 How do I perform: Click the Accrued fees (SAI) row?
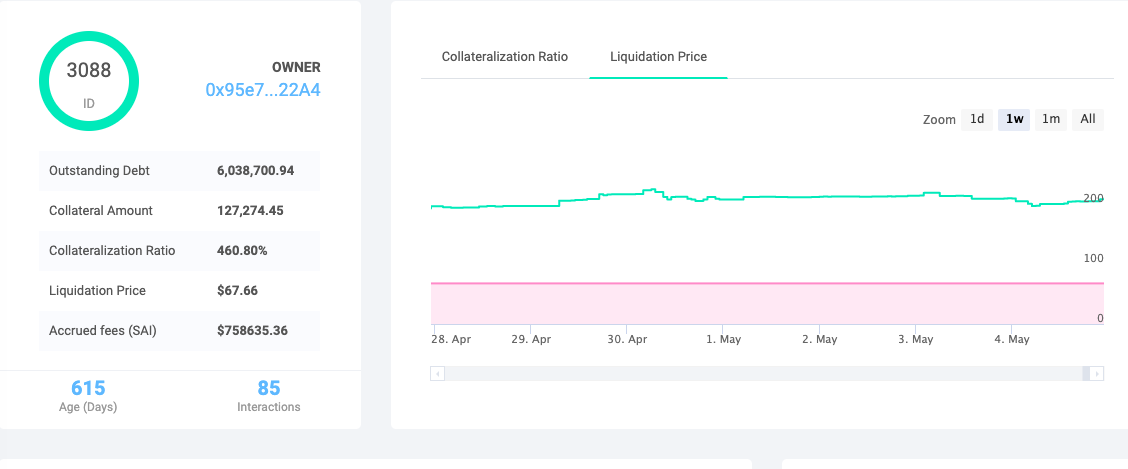[x=179, y=331]
